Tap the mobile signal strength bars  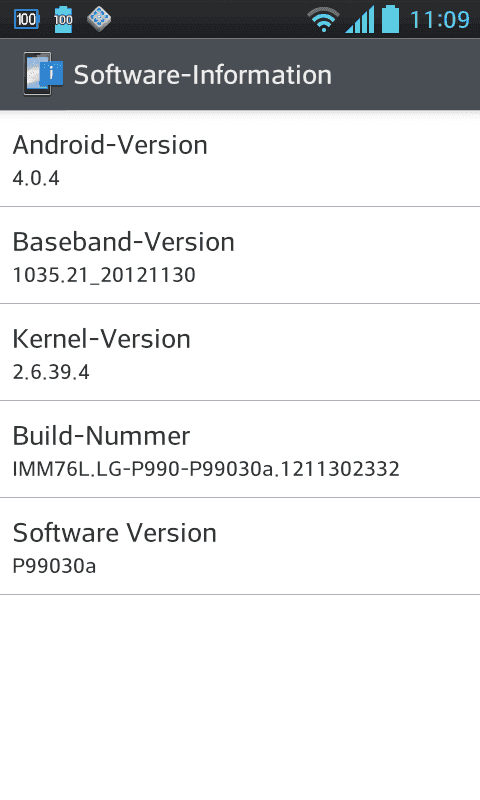360,20
